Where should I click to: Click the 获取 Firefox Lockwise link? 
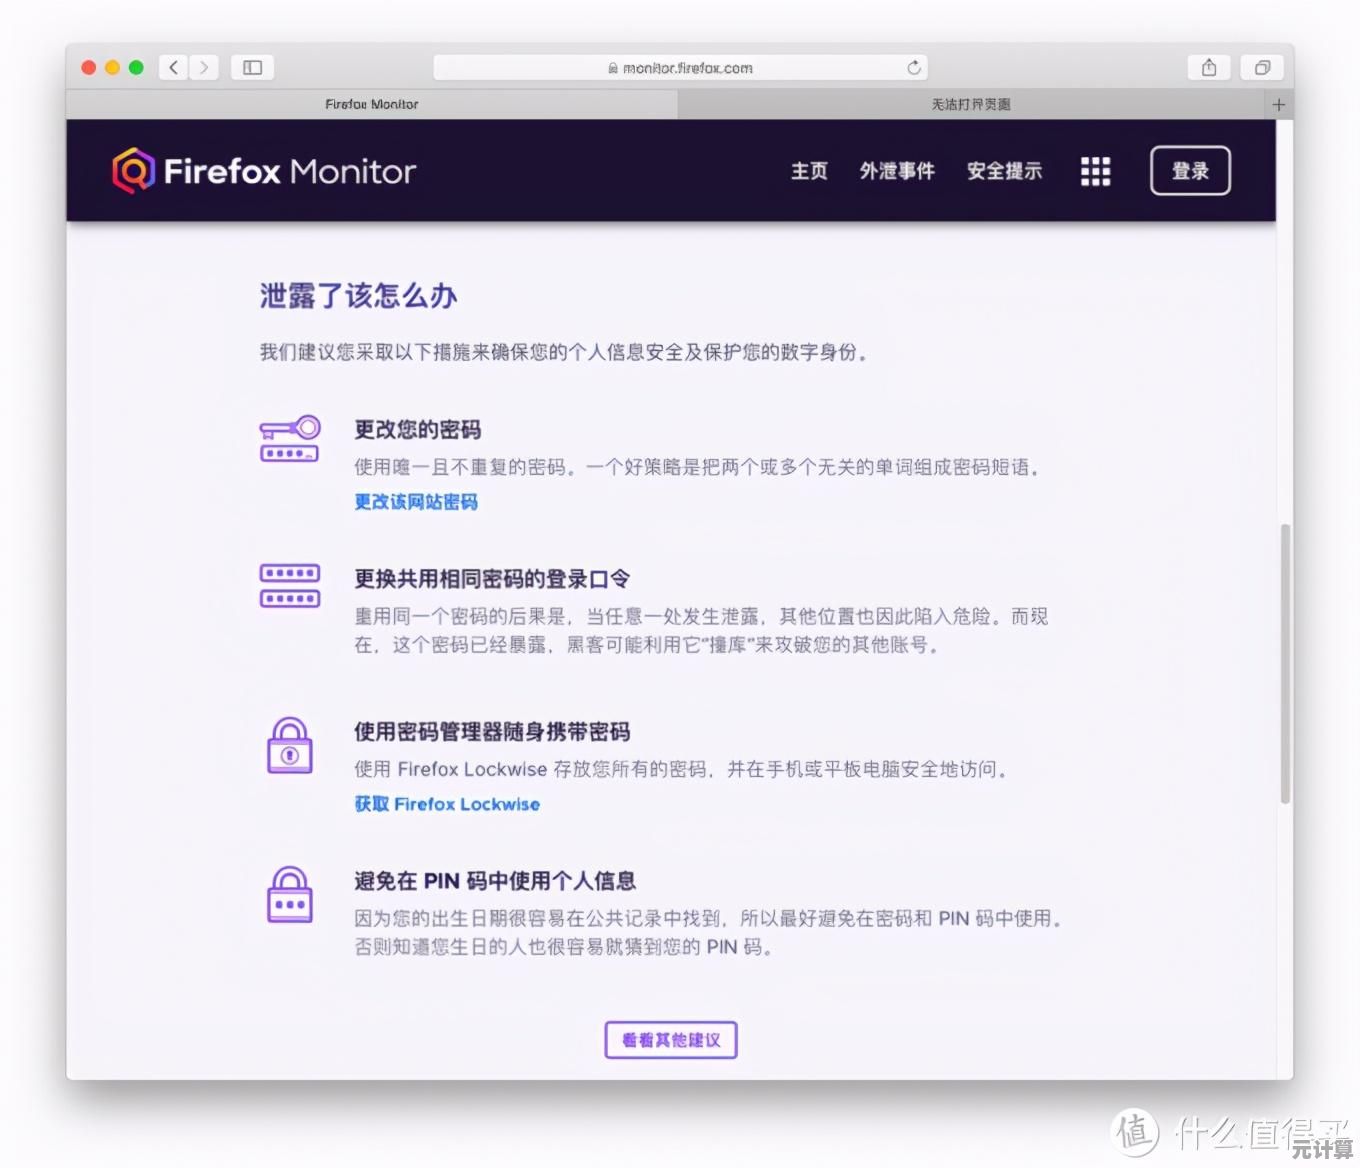tap(446, 804)
